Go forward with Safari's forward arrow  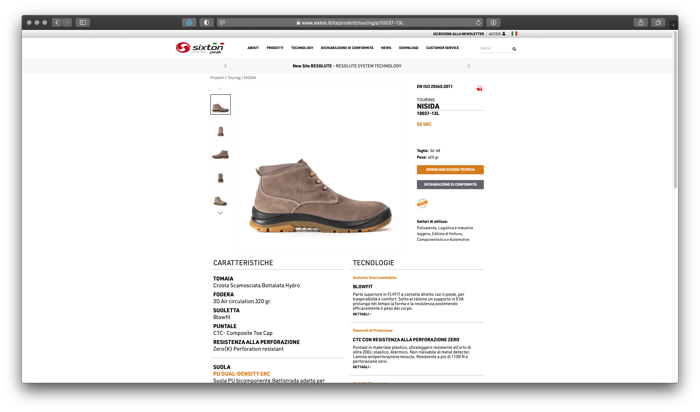click(x=67, y=22)
